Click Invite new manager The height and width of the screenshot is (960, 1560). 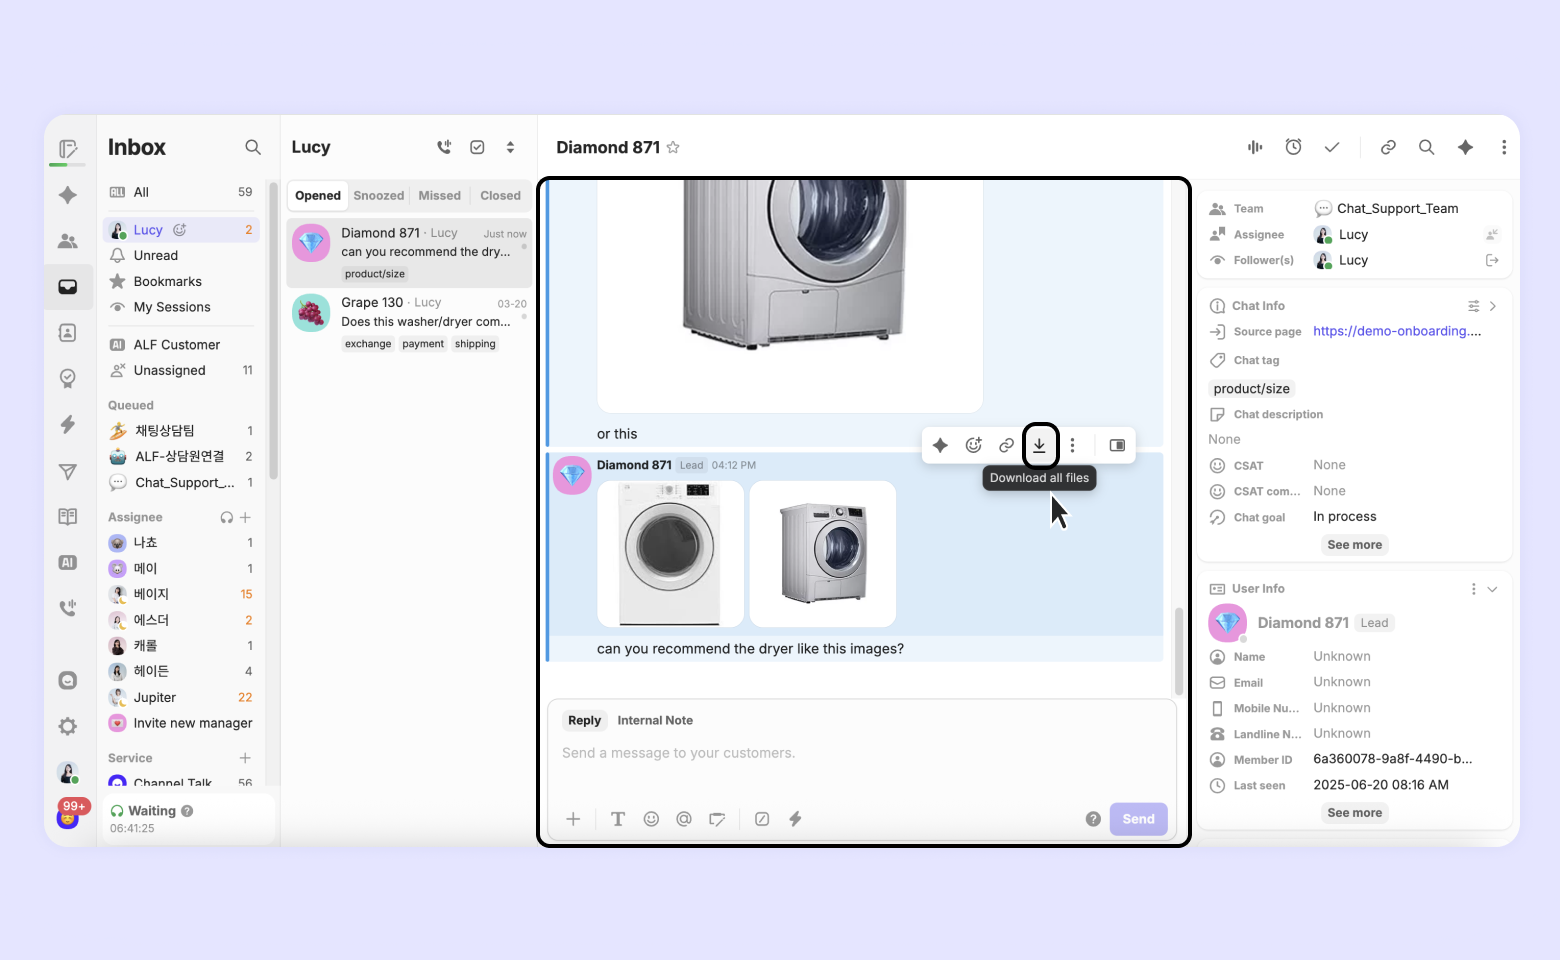tap(181, 723)
